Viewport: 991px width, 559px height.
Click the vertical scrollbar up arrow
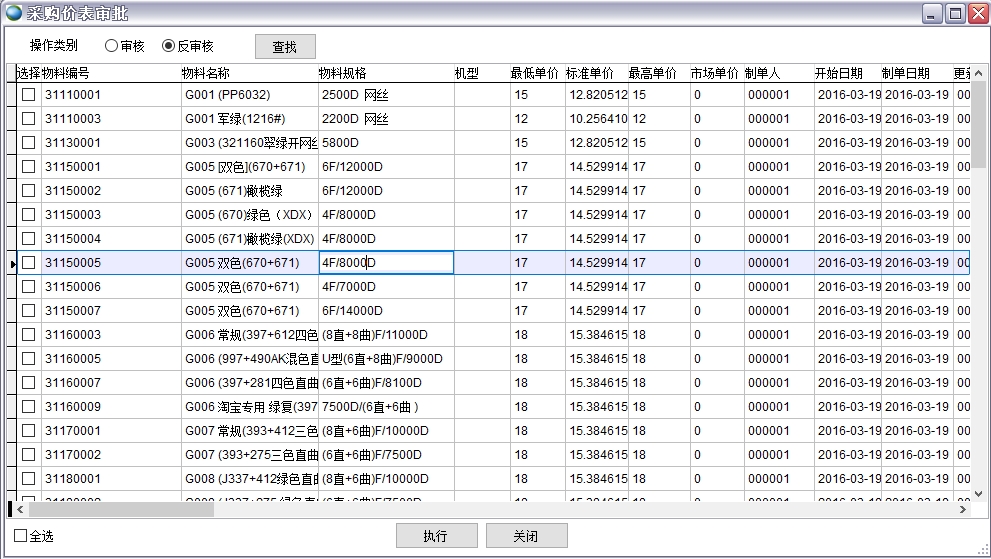coord(977,74)
